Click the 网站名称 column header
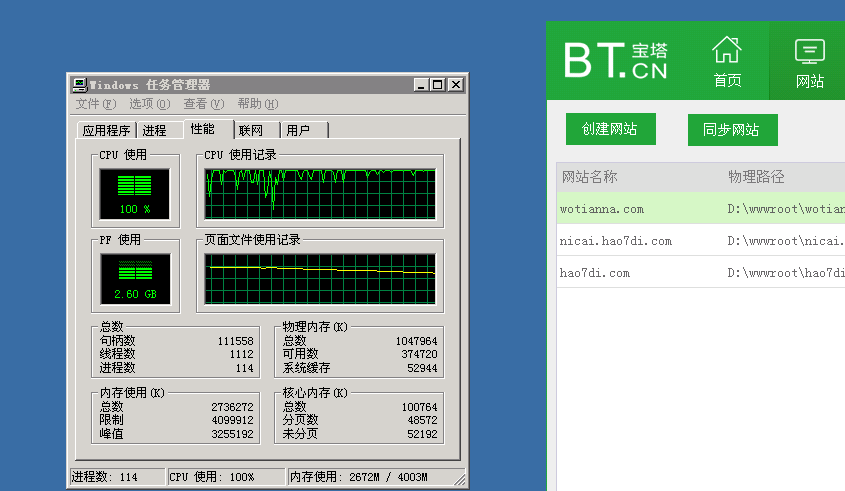Viewport: 845px width, 491px height. [x=590, y=177]
